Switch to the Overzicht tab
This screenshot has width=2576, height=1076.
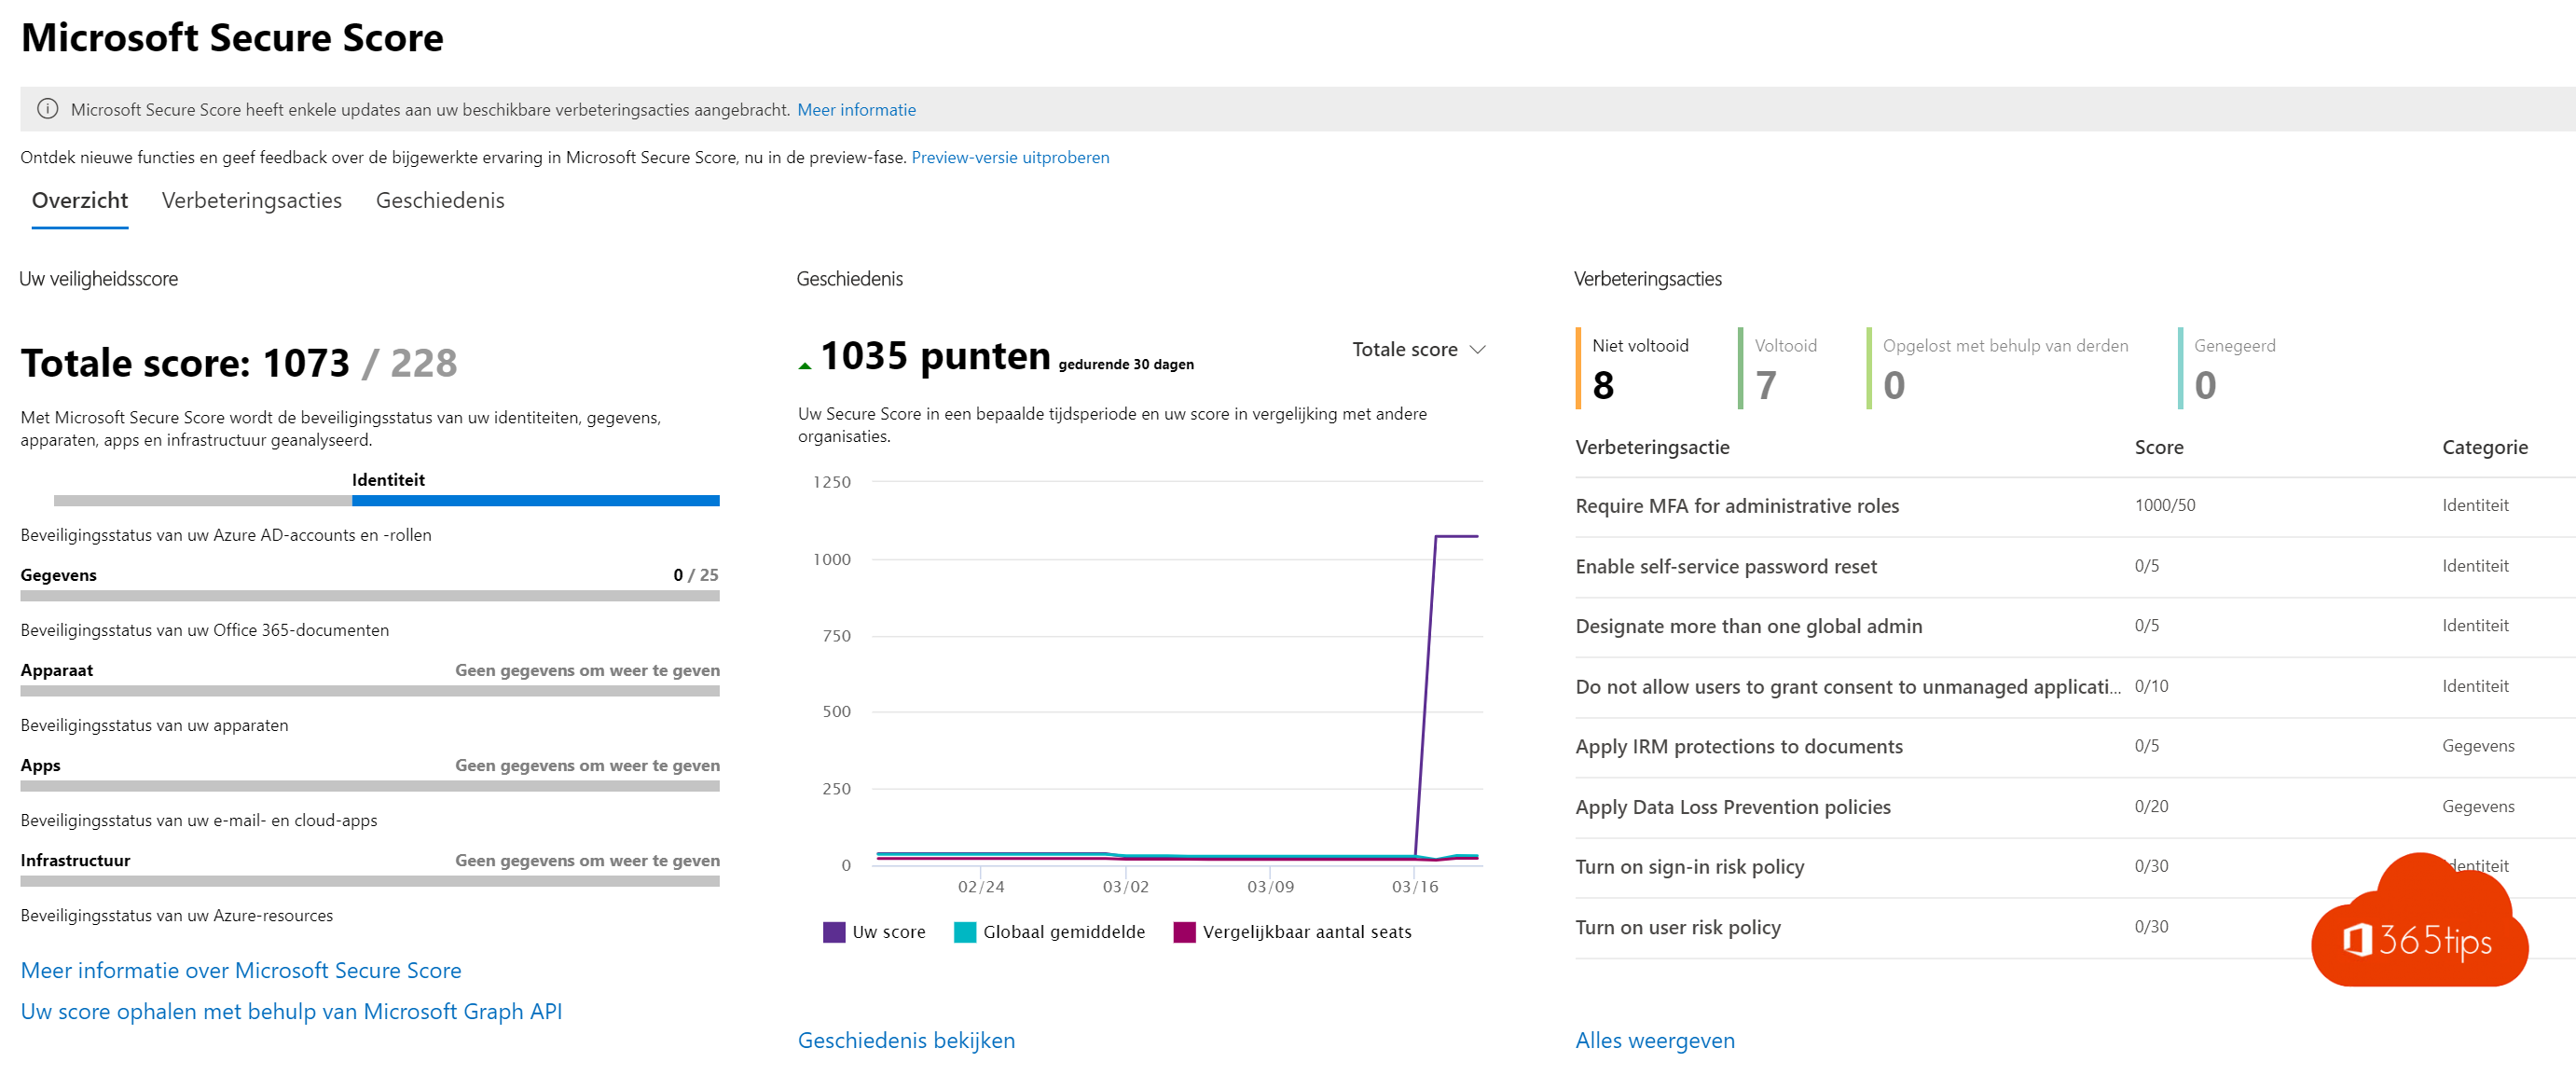[80, 200]
